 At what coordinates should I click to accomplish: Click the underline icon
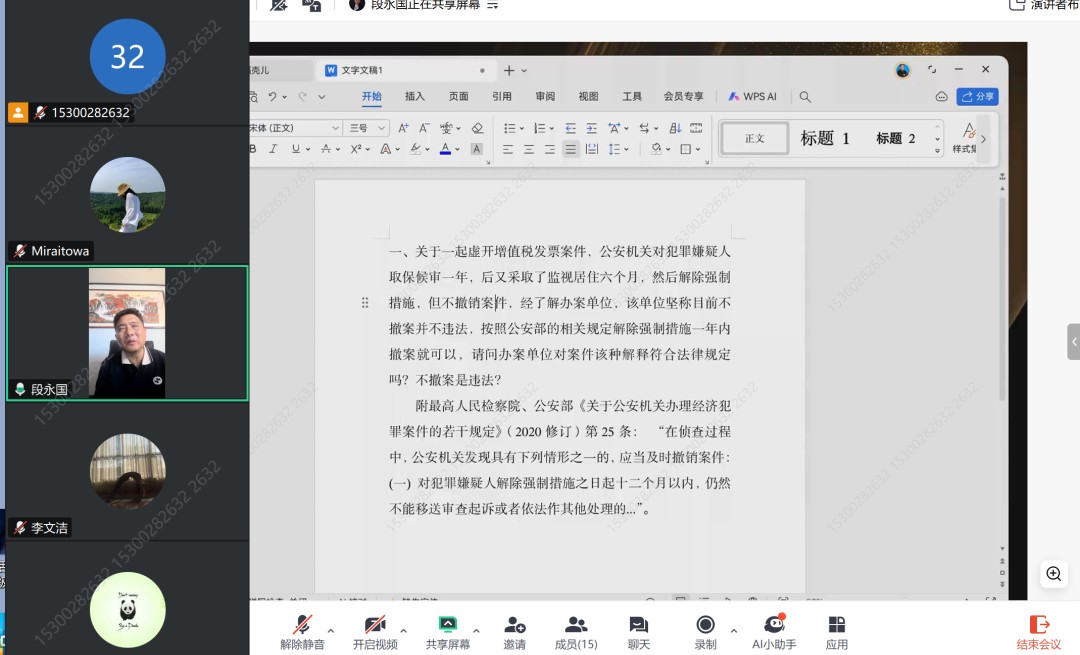point(294,148)
